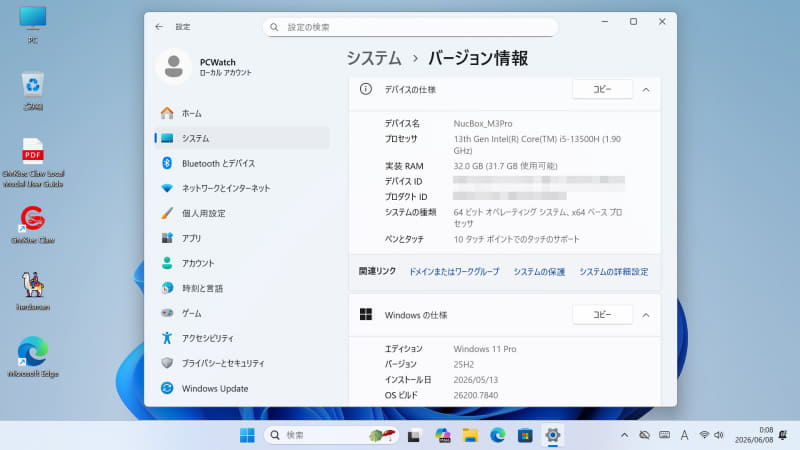The height and width of the screenshot is (450, 800).
Task: Click the search magnifier in Settings search
Action: tap(274, 27)
